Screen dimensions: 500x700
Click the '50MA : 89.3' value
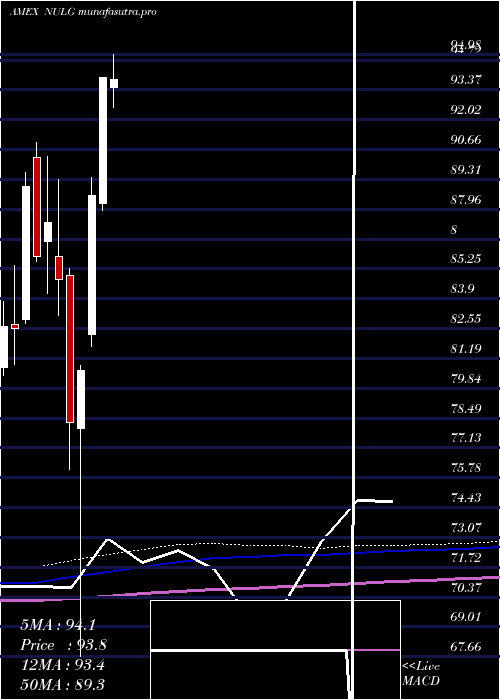62,684
